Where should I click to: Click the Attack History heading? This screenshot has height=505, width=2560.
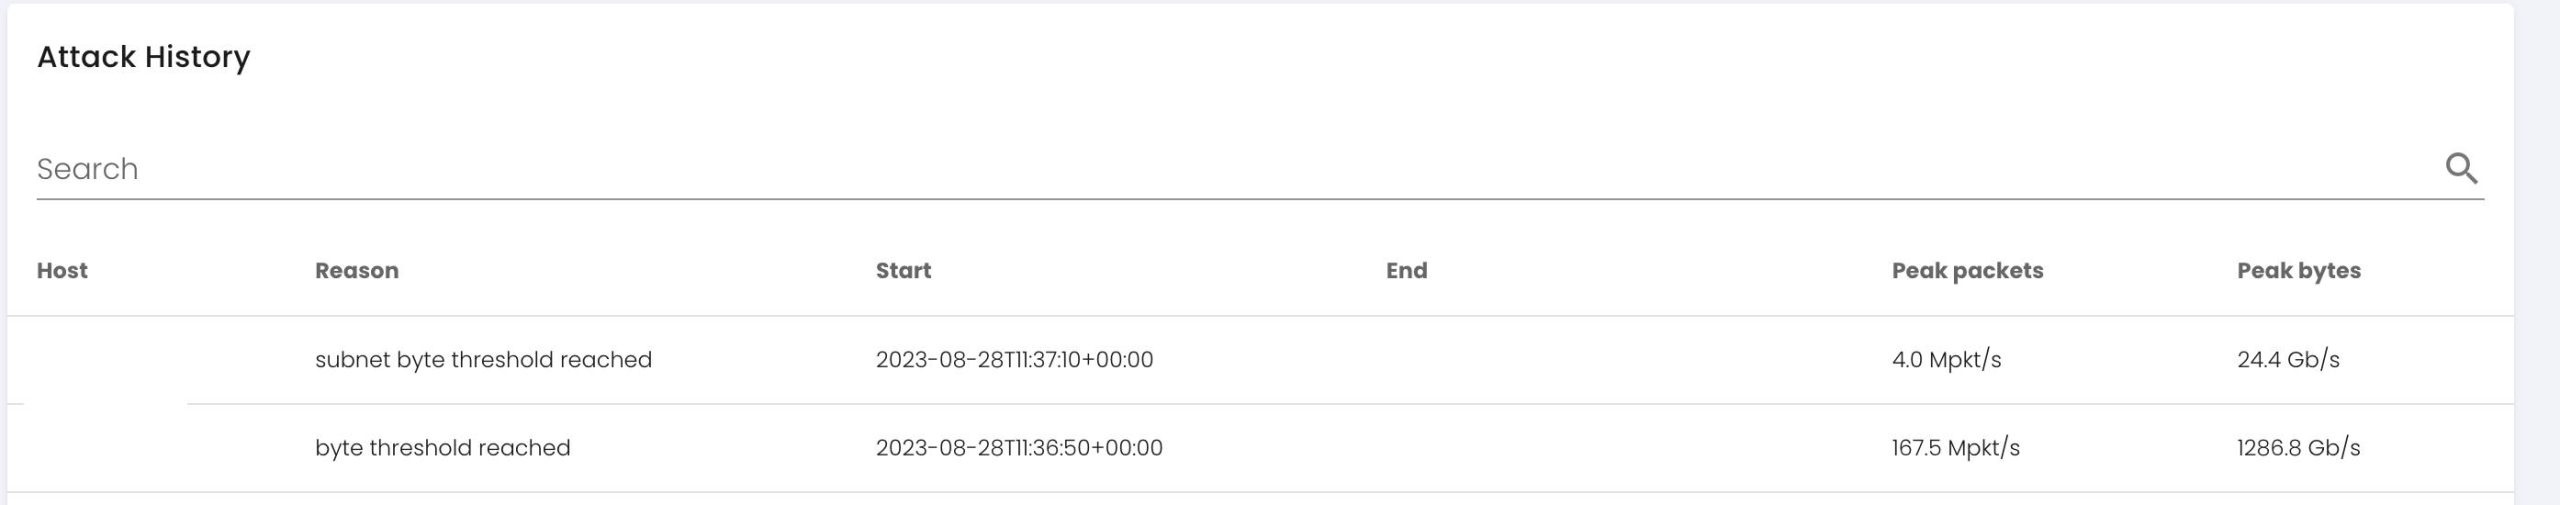pyautogui.click(x=143, y=57)
